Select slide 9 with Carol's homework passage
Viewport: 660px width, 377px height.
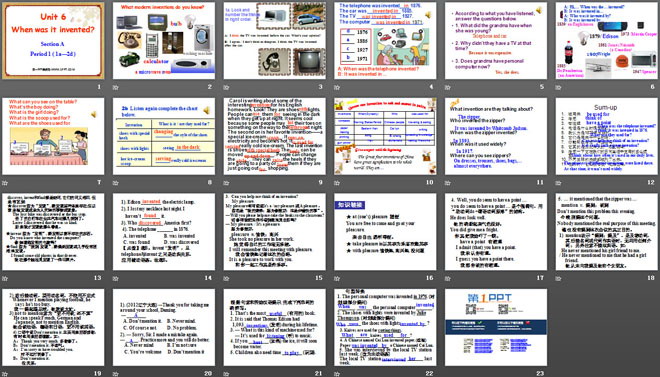pyautogui.click(x=274, y=136)
